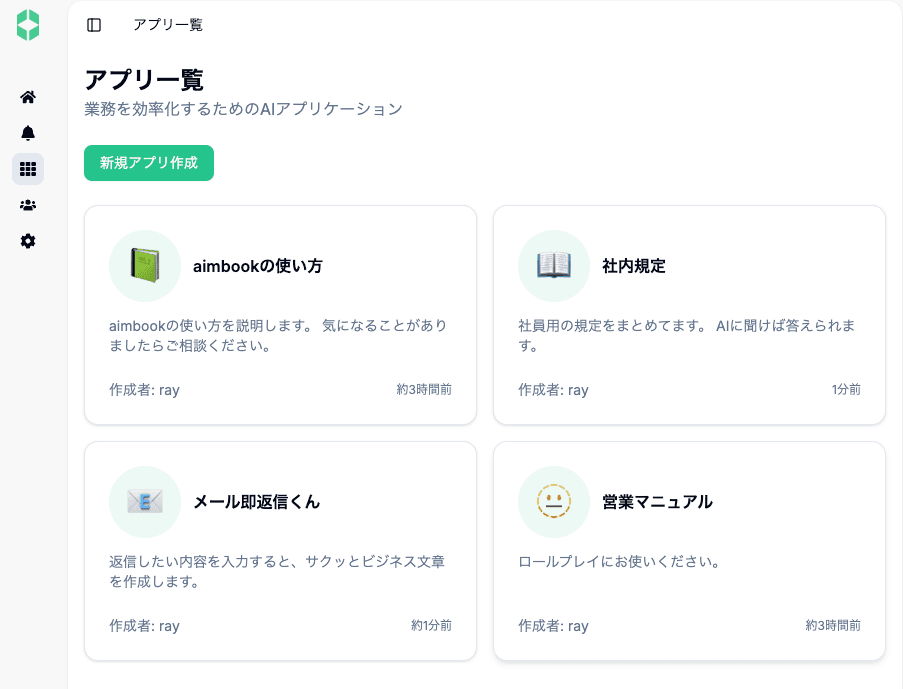The height and width of the screenshot is (689, 903).
Task: Open the 営業マニュアル app title
Action: (658, 502)
